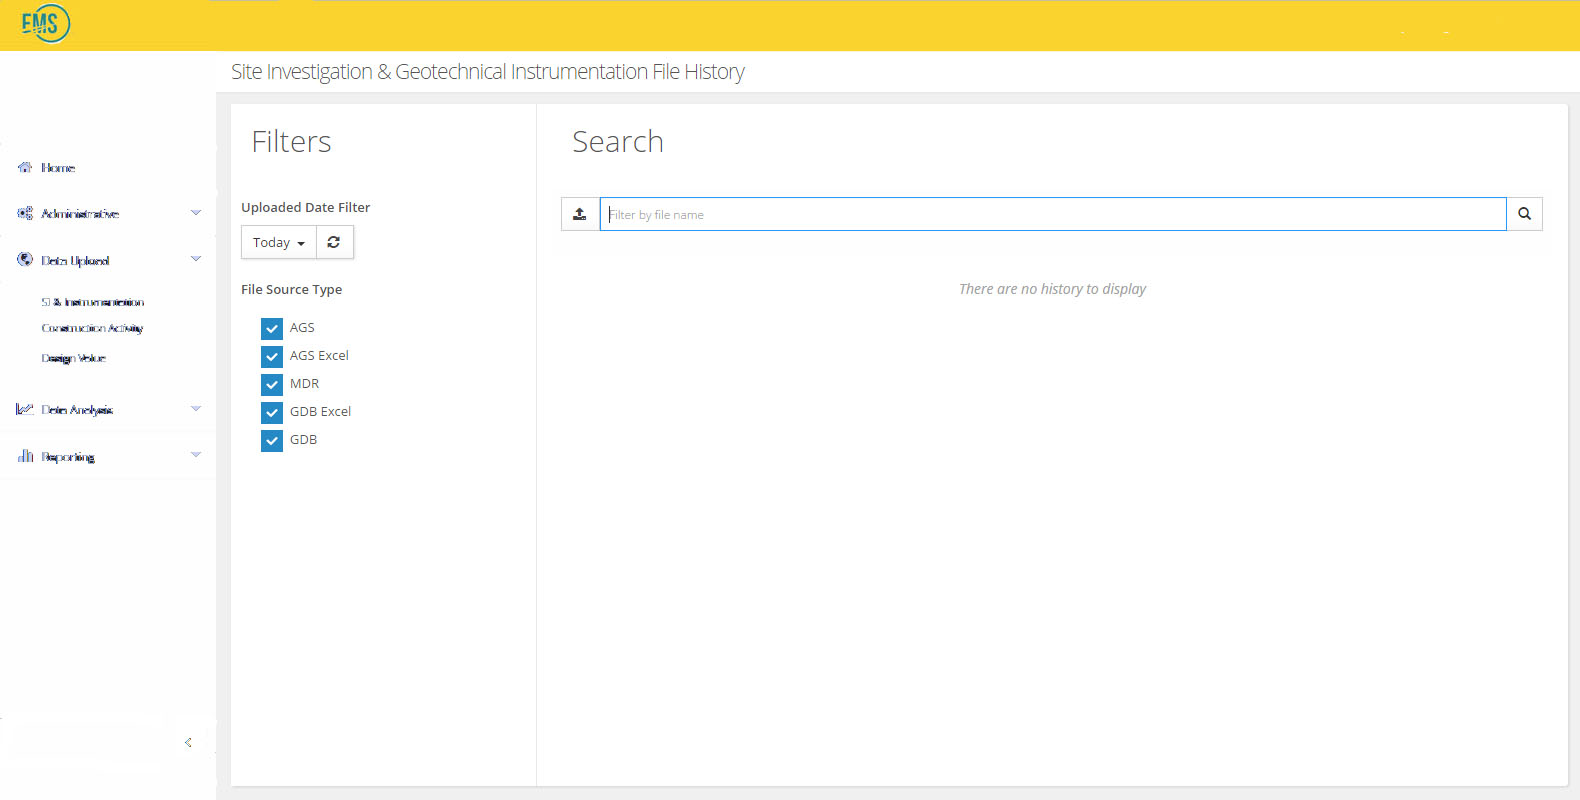The width and height of the screenshot is (1580, 800).
Task: Collapse the sidebar with the chevron
Action: [x=188, y=742]
